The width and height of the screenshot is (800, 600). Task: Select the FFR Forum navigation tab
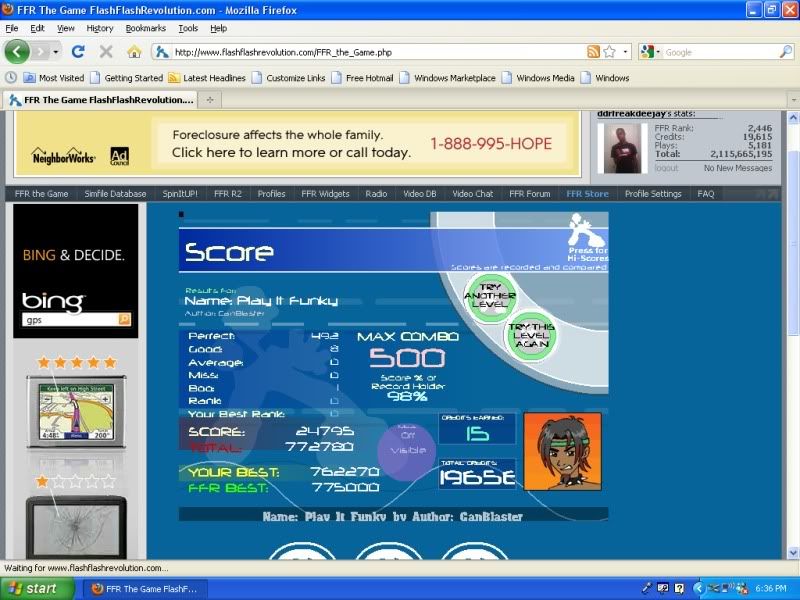click(529, 194)
